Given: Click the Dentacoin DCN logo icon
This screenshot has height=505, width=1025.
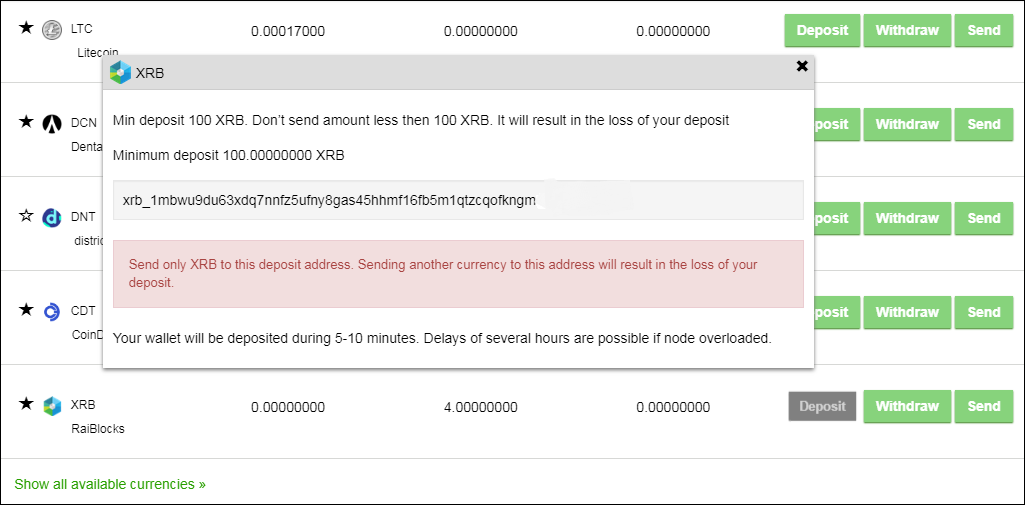Looking at the screenshot, I should [x=52, y=123].
